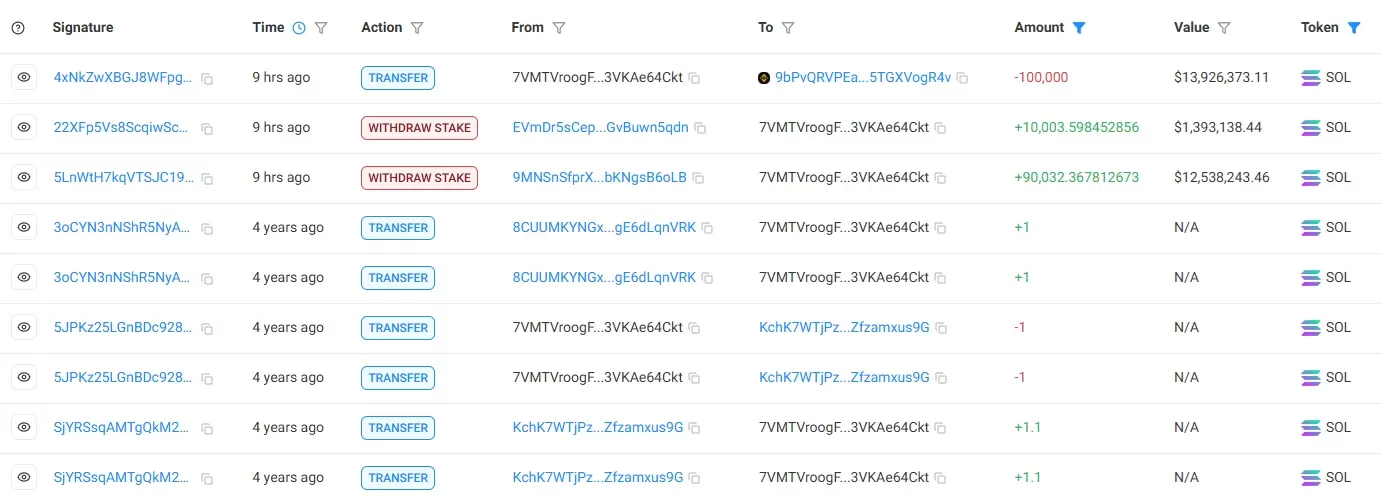The width and height of the screenshot is (1382, 499).
Task: Open the Amount column filter
Action: [1079, 28]
